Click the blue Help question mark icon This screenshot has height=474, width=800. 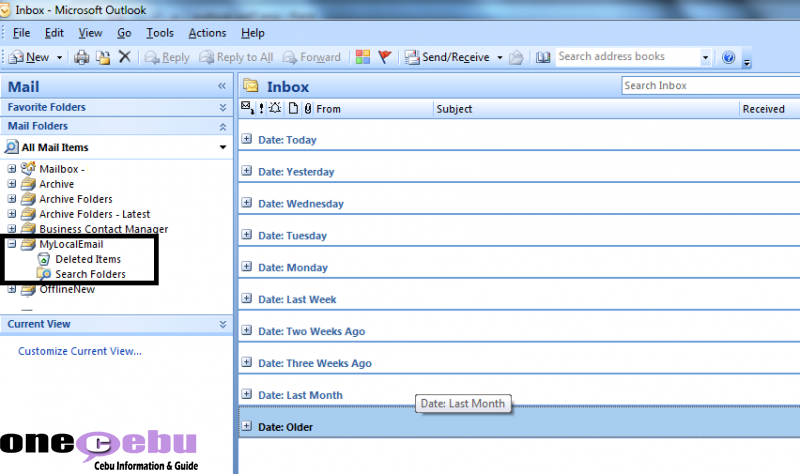pyautogui.click(x=729, y=57)
